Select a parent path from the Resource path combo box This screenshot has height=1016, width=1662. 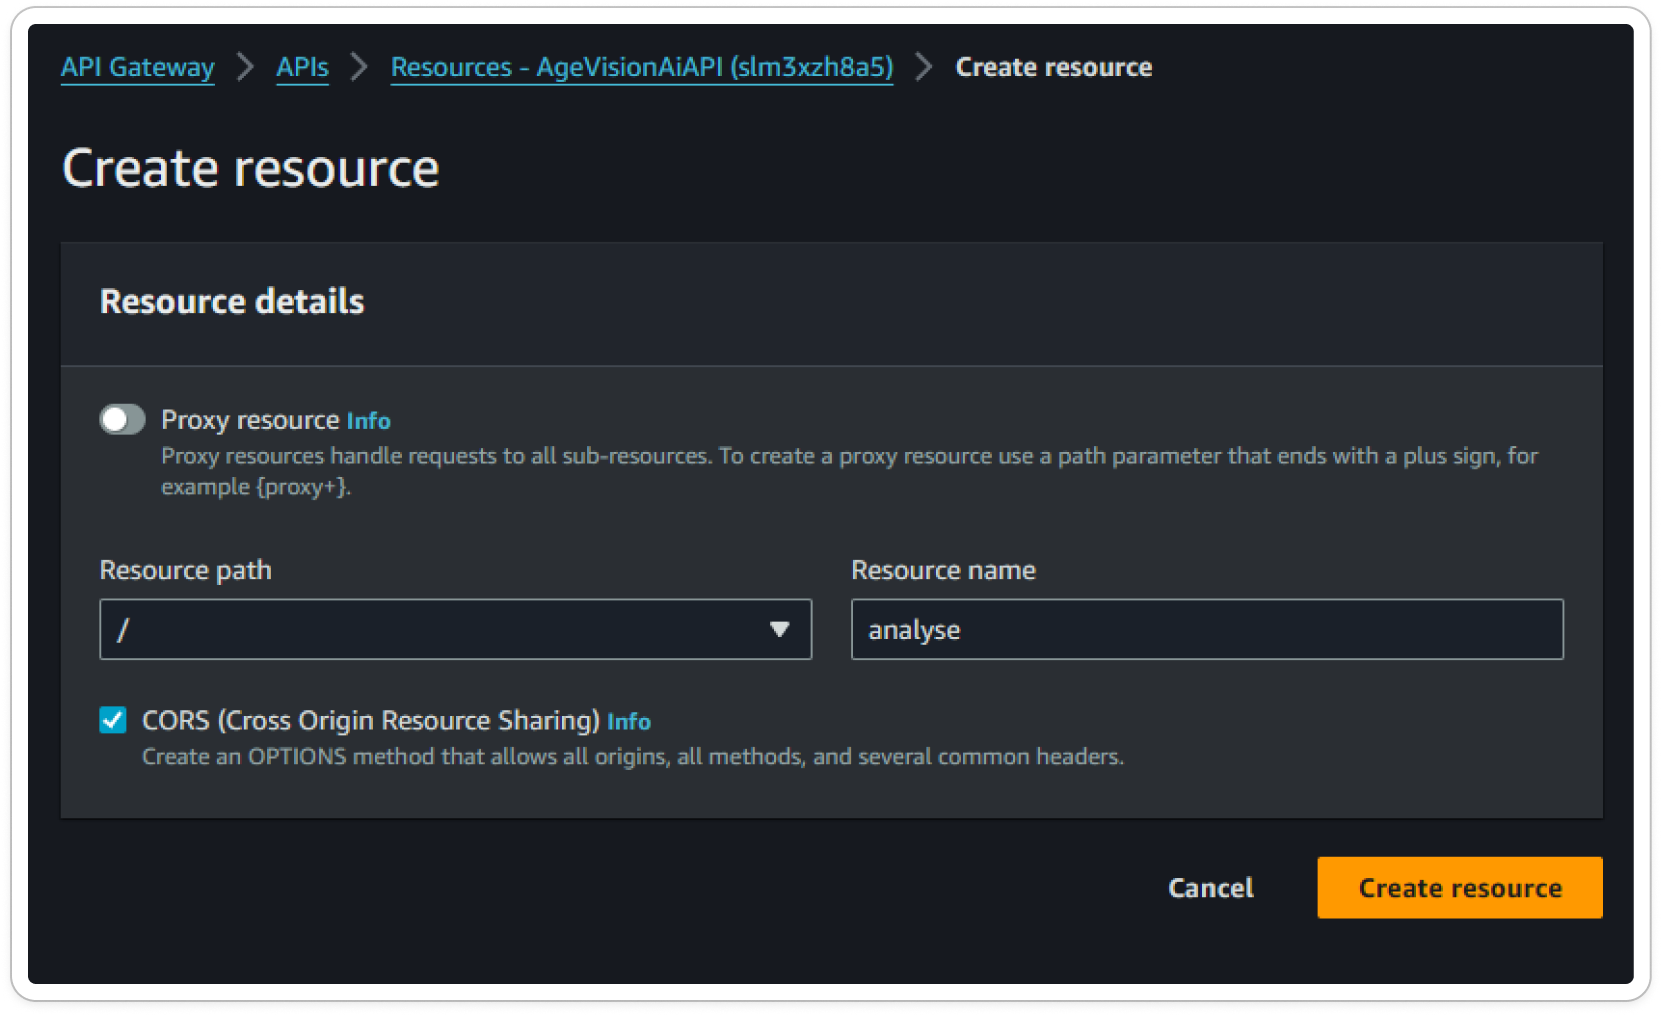[x=455, y=630]
